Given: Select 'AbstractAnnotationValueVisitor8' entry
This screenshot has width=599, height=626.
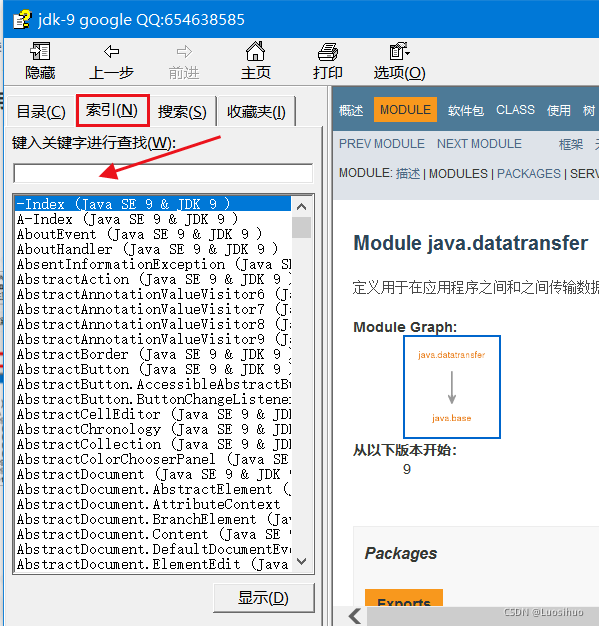Looking at the screenshot, I should pyautogui.click(x=153, y=324).
